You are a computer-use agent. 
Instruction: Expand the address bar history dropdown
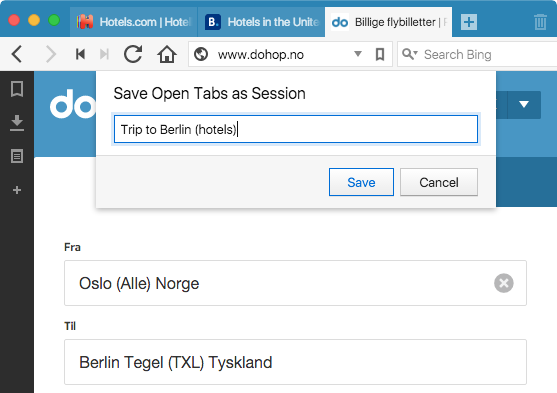pos(358,54)
